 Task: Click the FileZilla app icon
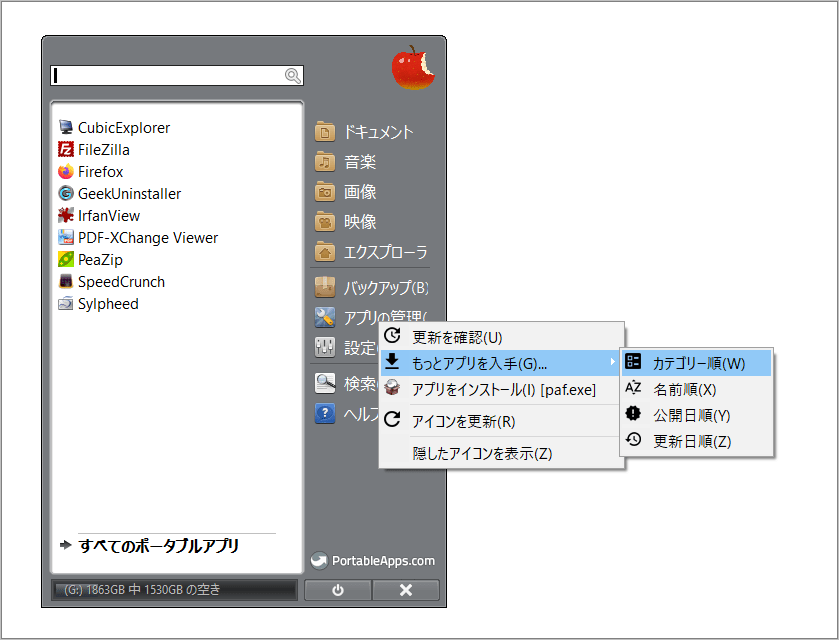pos(66,149)
